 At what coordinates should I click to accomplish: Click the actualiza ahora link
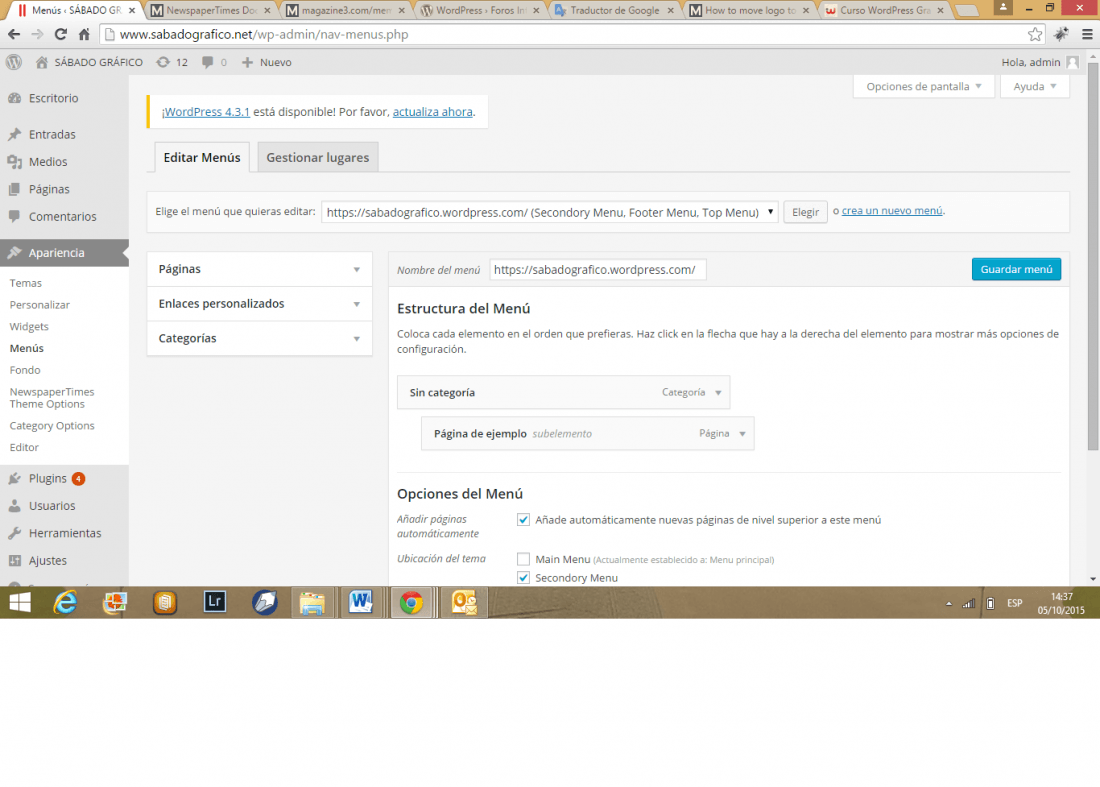click(x=432, y=112)
